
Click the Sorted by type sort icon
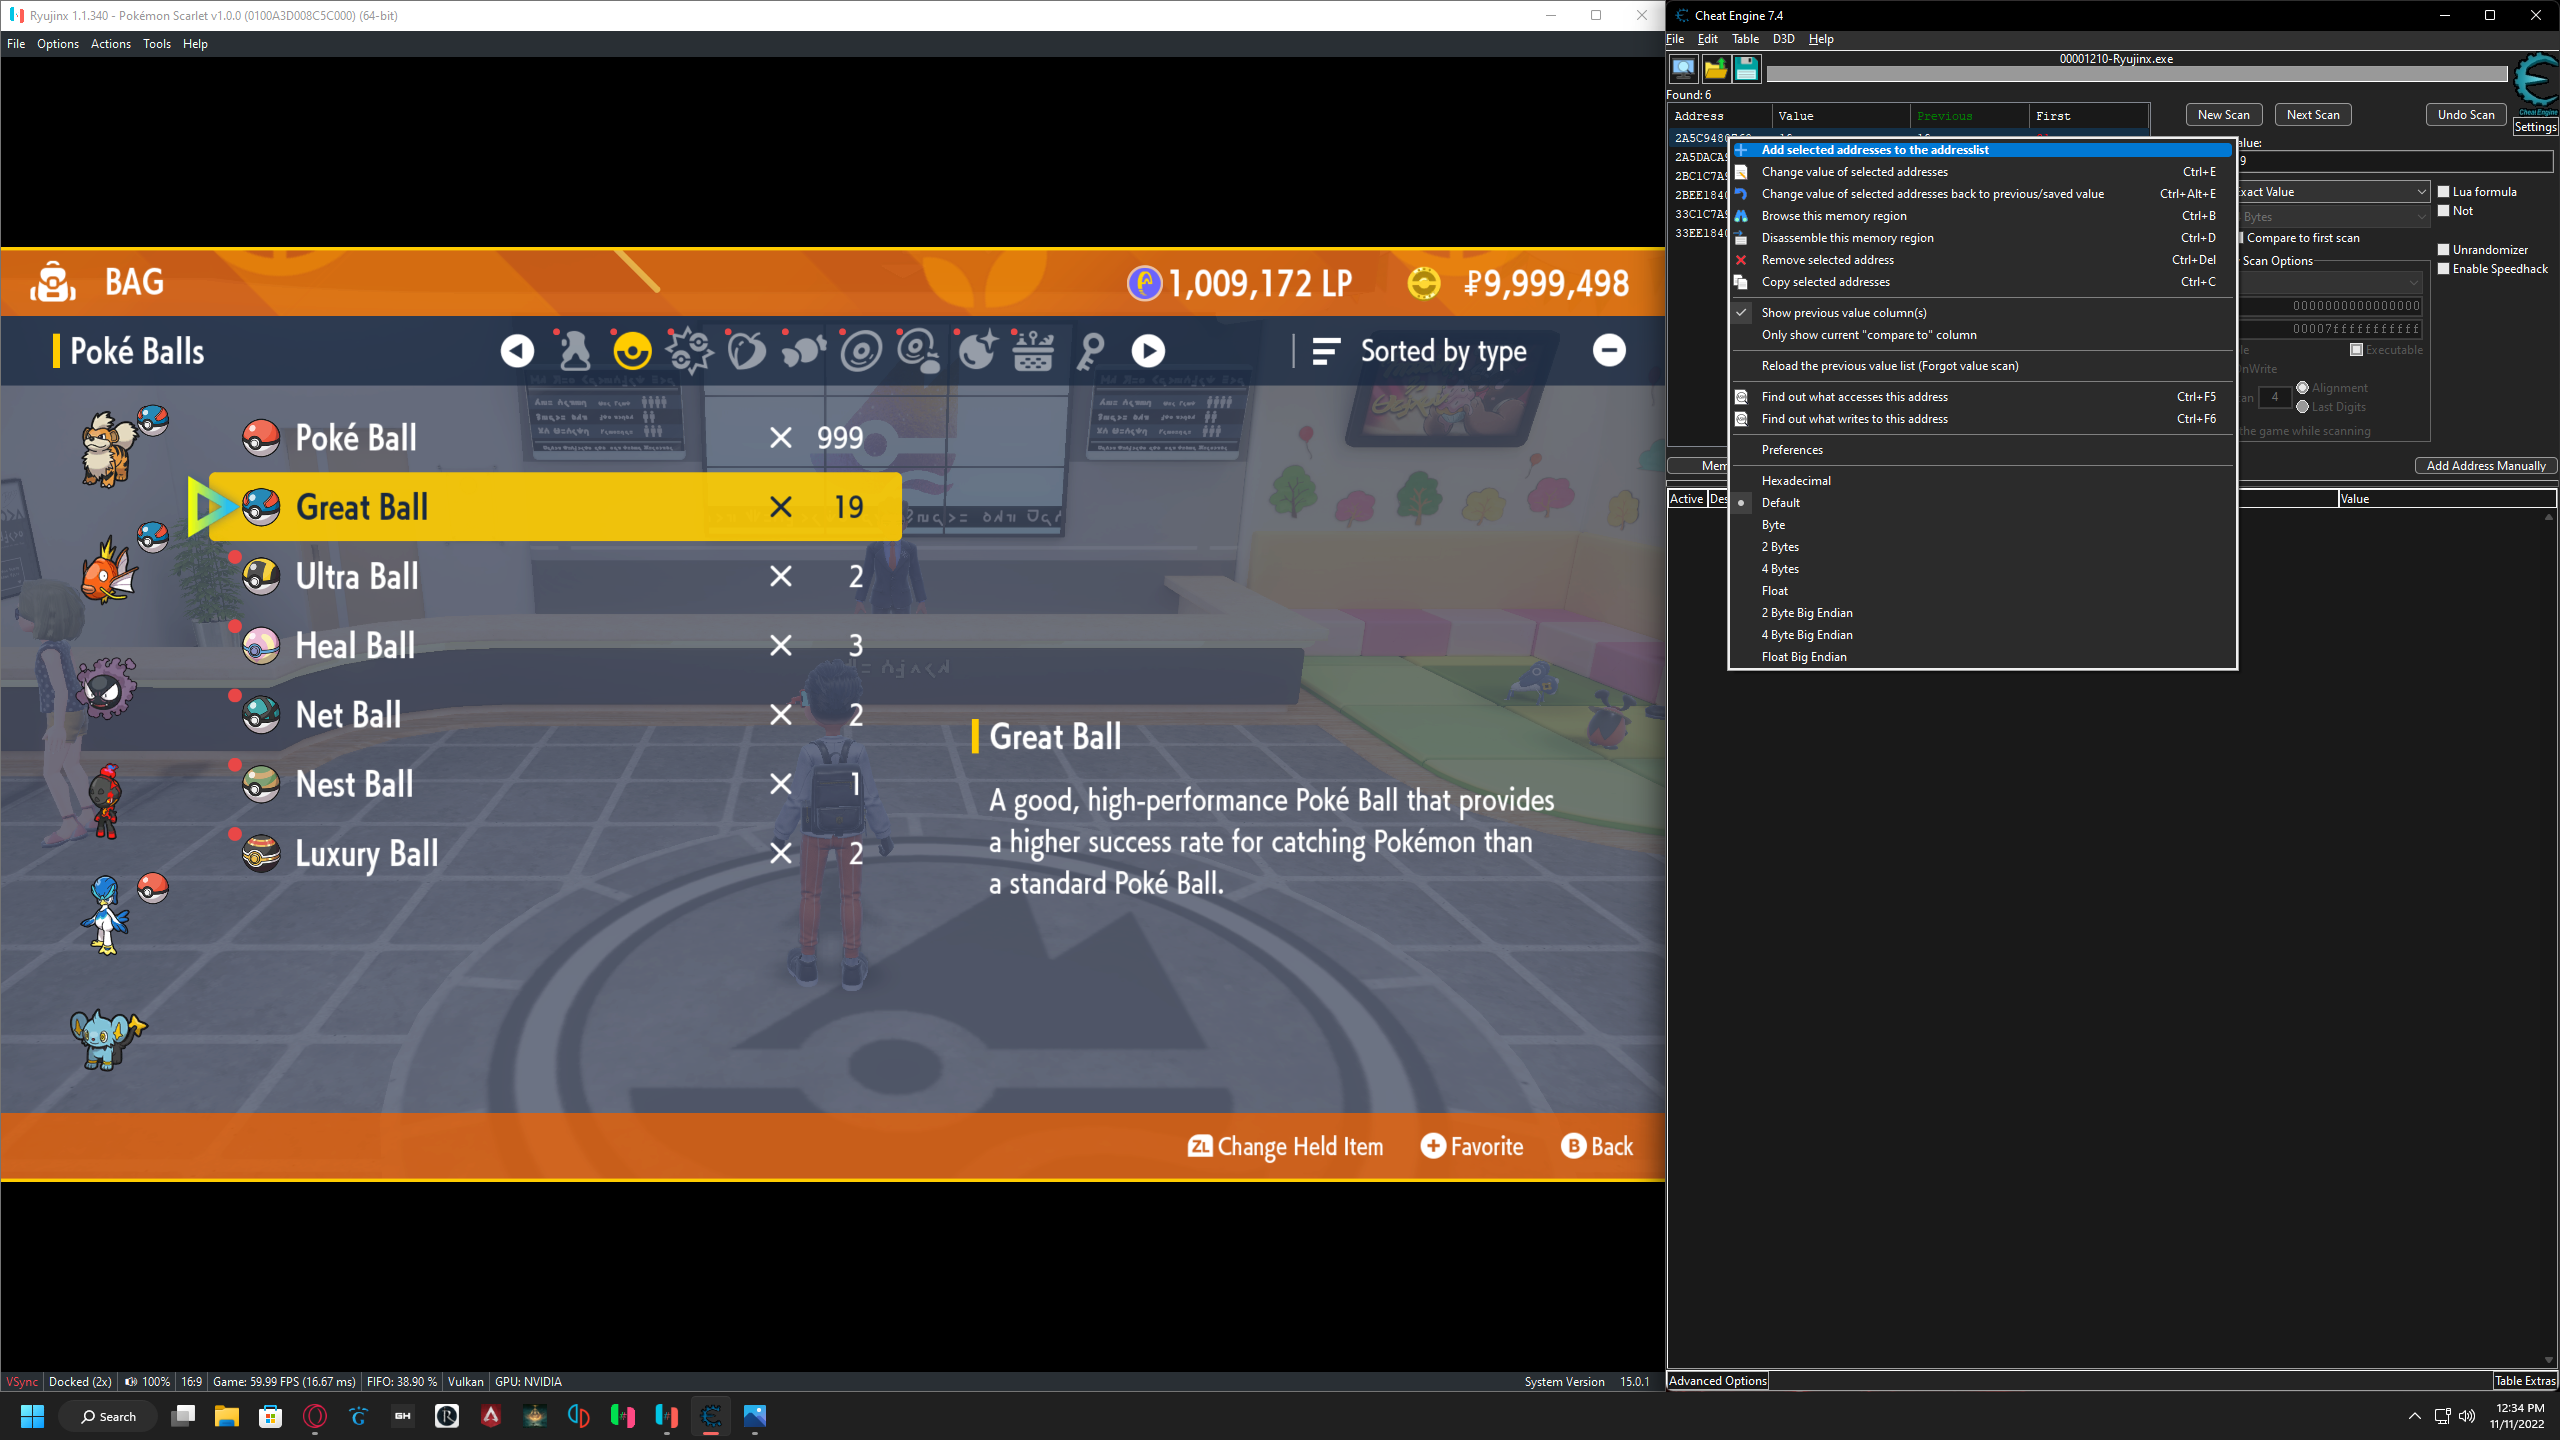(x=1326, y=351)
